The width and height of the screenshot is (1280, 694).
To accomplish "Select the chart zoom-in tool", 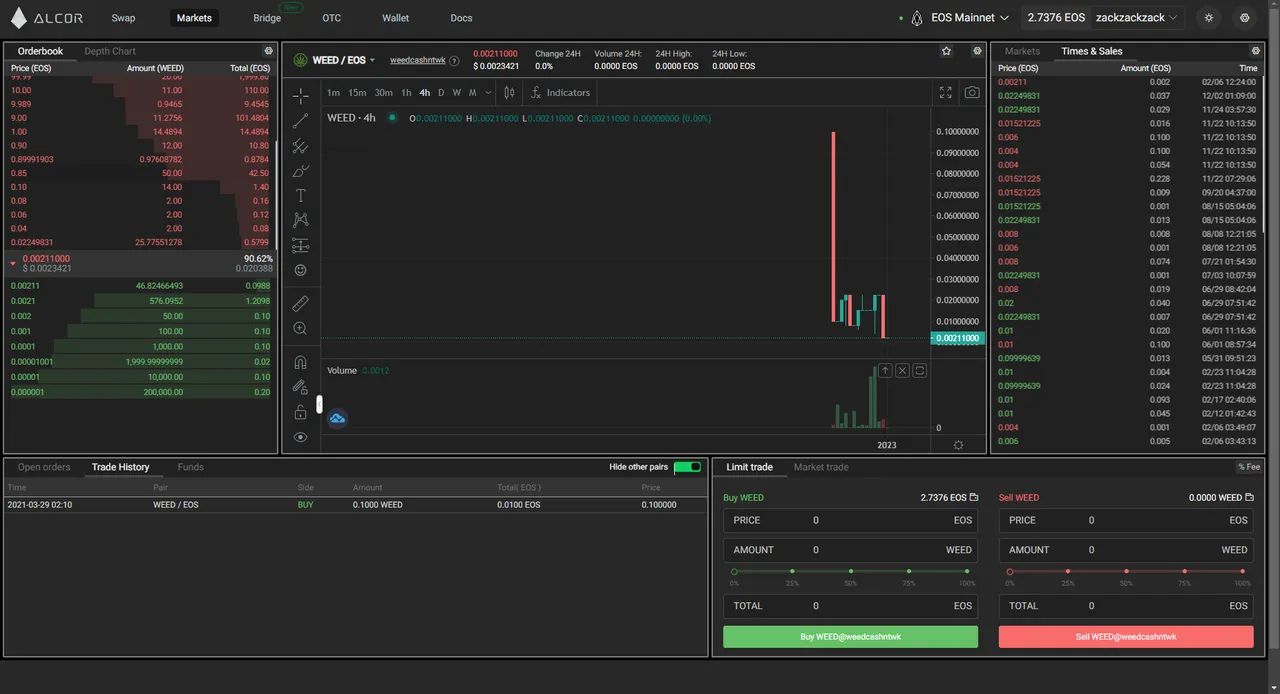I will coord(300,328).
